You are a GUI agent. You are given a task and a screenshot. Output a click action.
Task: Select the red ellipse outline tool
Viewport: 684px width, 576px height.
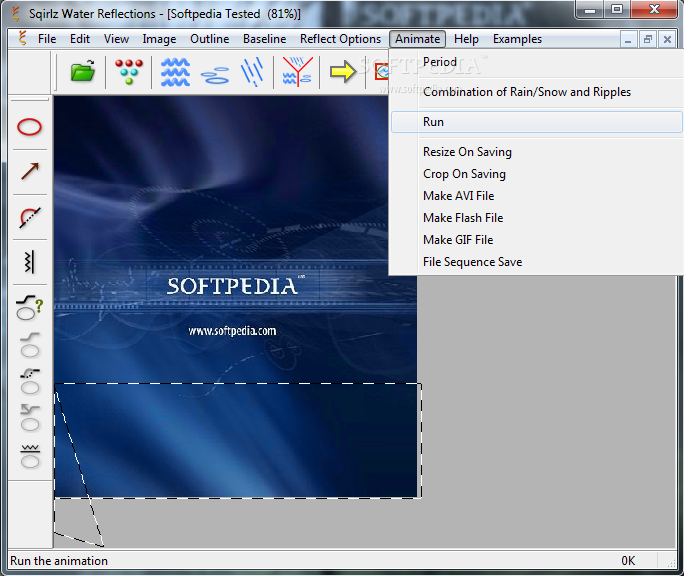[x=29, y=127]
